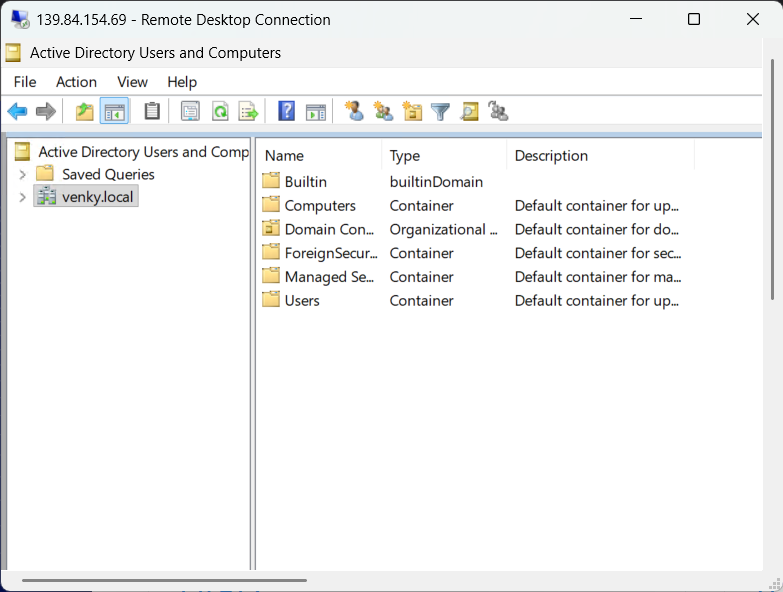Open Properties toolbar icon
This screenshot has width=783, height=592.
pyautogui.click(x=190, y=111)
